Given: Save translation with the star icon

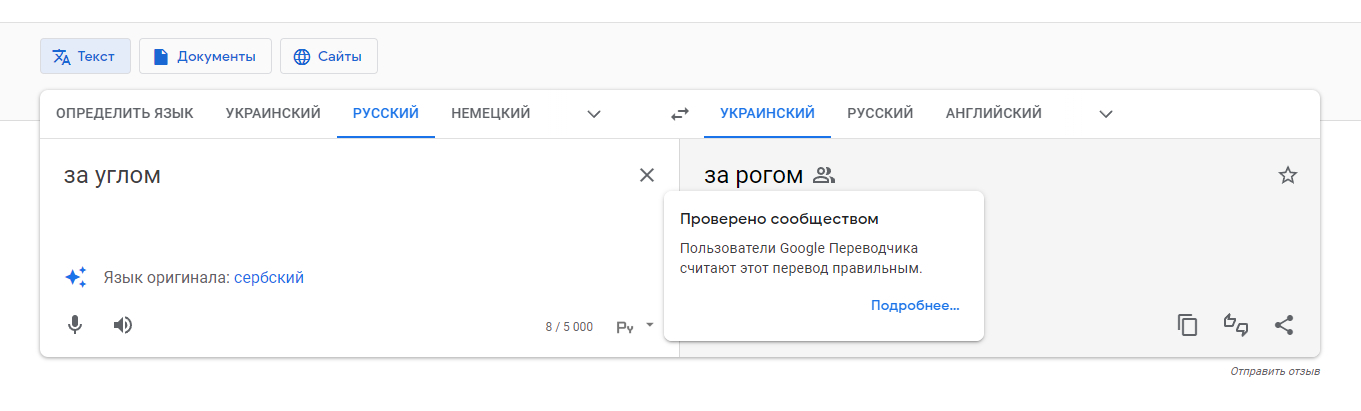Looking at the screenshot, I should [x=1288, y=175].
